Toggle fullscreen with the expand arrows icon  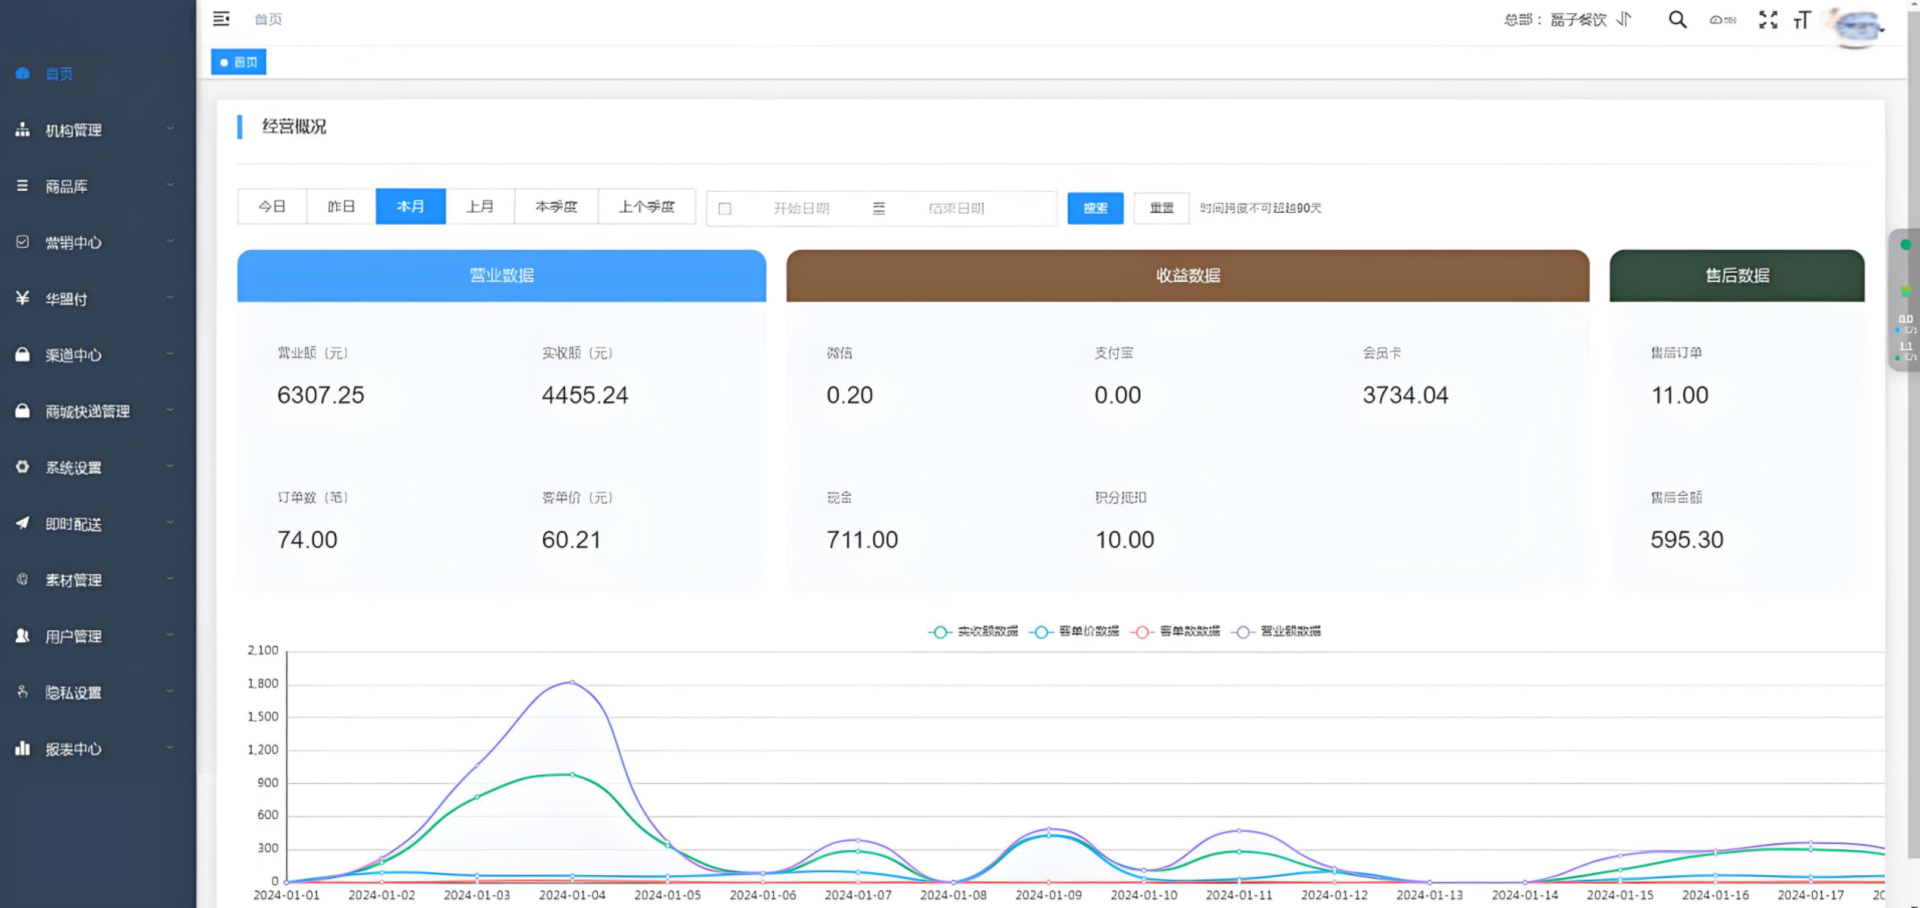click(1767, 19)
